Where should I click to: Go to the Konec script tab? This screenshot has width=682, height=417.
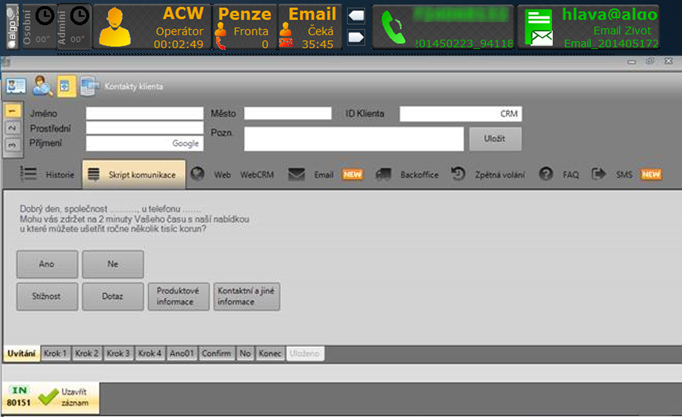(271, 354)
